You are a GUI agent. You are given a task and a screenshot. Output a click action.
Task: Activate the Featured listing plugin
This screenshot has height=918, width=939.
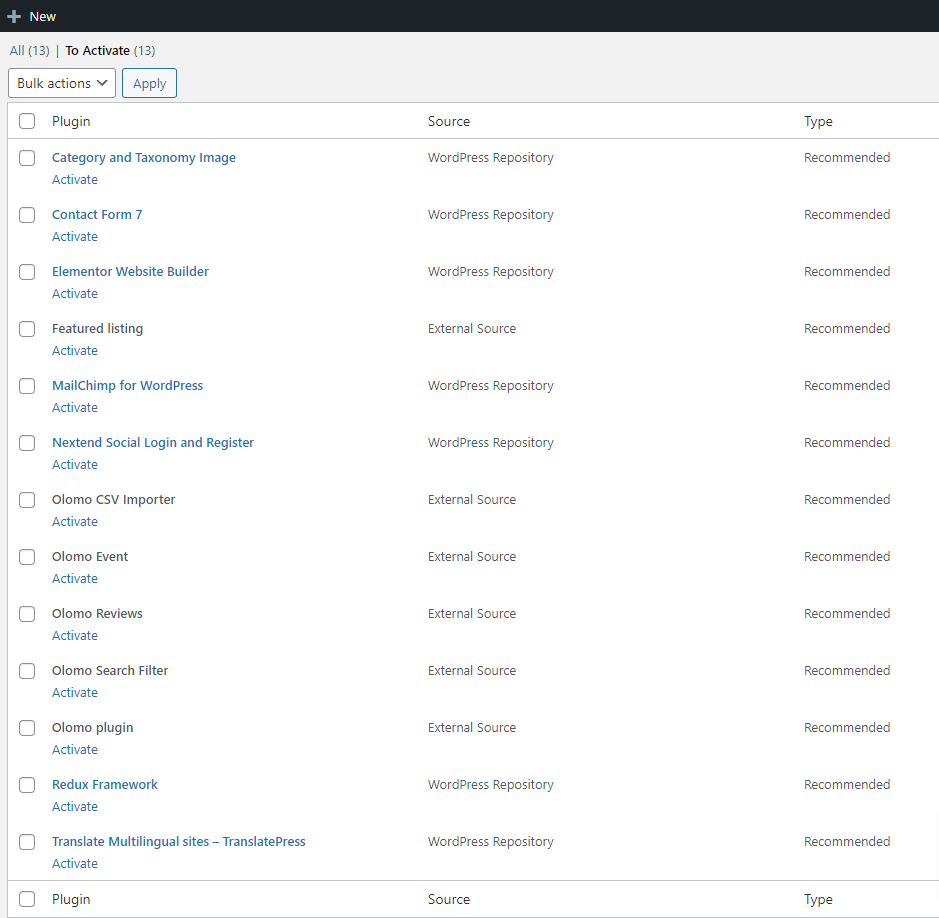pos(74,351)
